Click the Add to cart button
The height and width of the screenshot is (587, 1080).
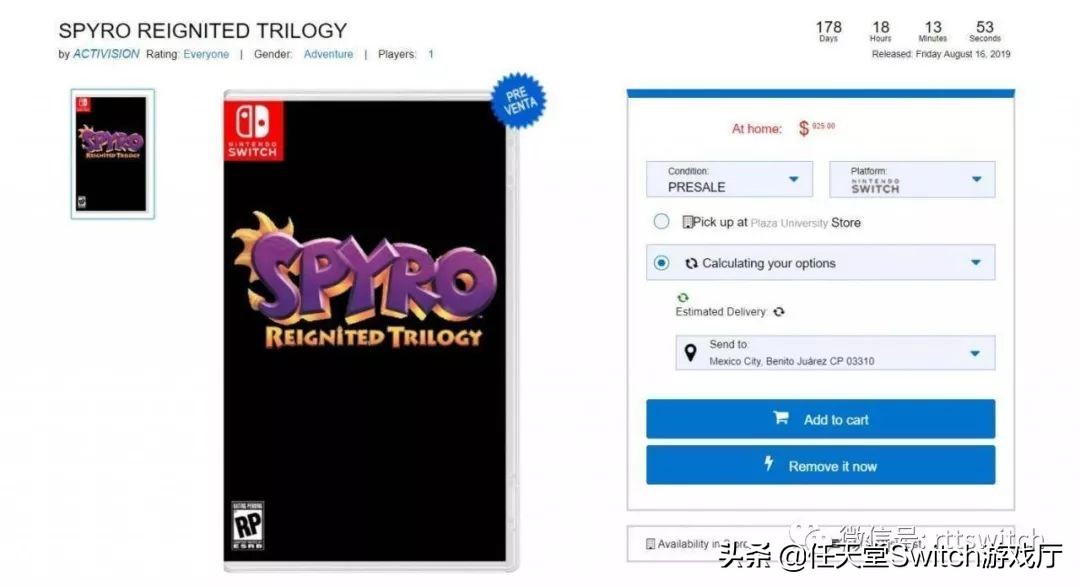tap(820, 419)
